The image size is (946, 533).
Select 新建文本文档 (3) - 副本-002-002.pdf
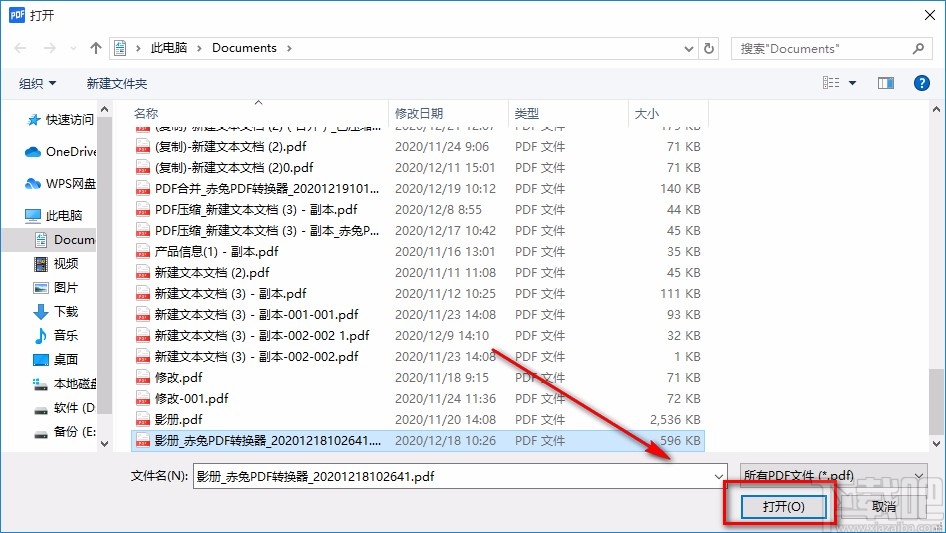(417, 356)
